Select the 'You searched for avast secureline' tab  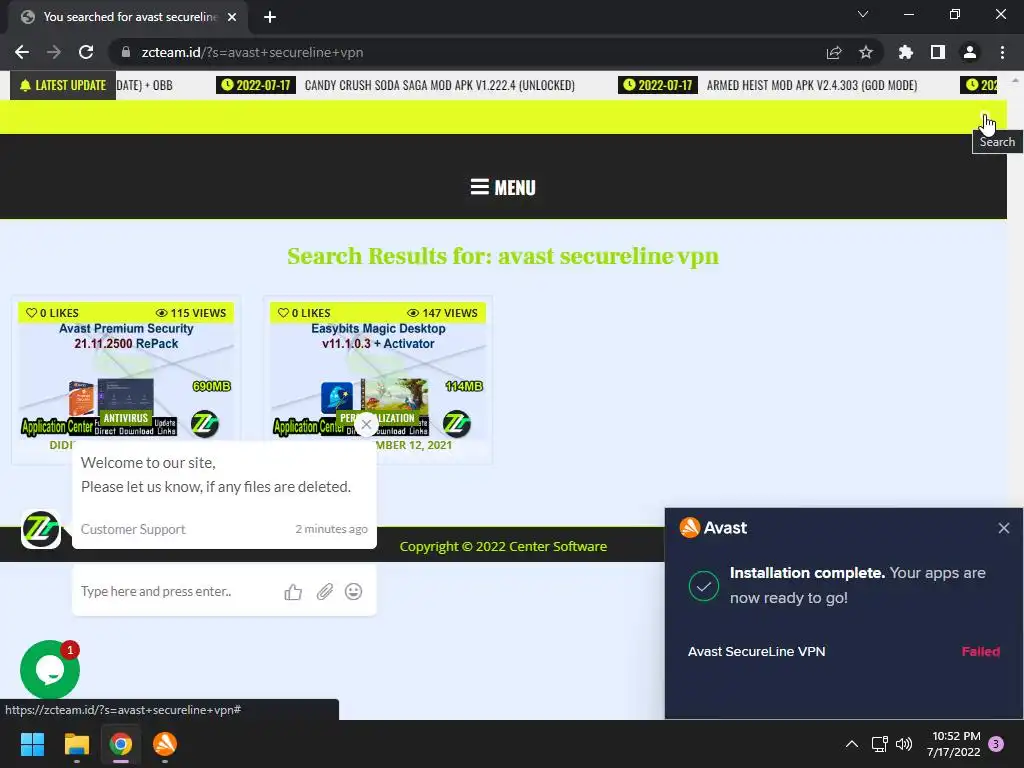tap(128, 17)
